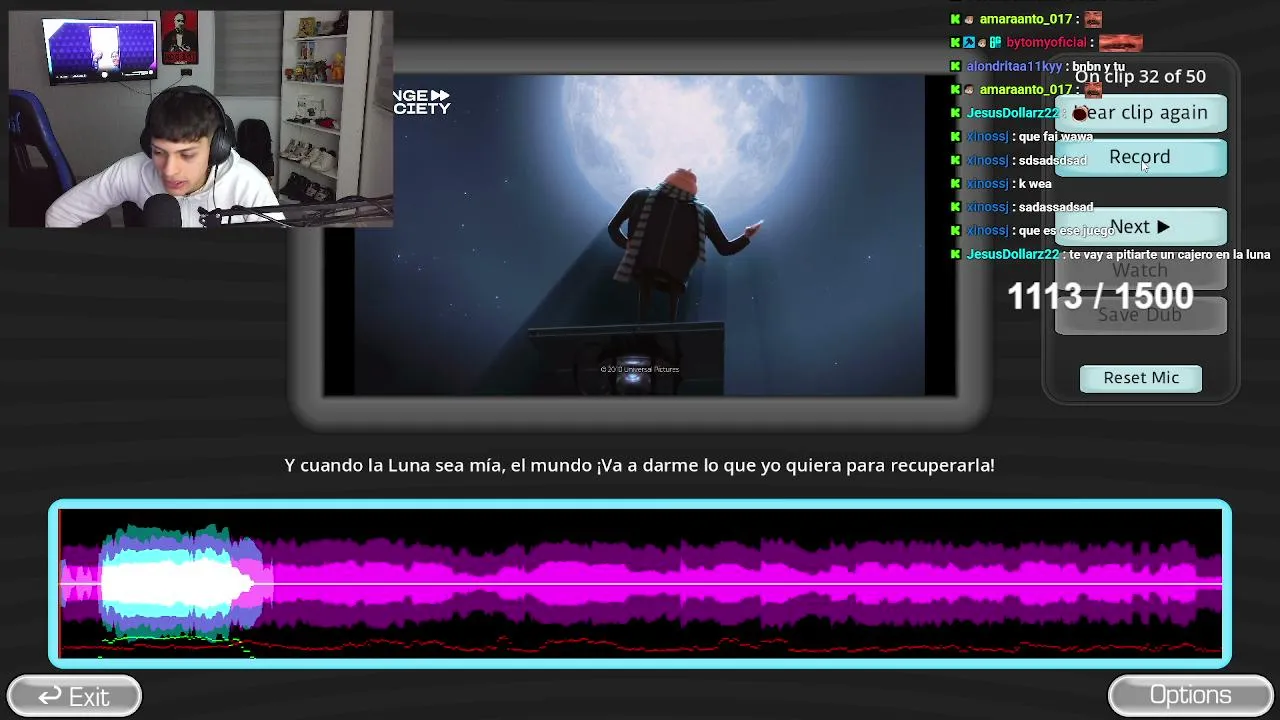This screenshot has width=1280, height=720.
Task: Click the username alondritaa11kyy in chat
Action: [x=1014, y=67]
